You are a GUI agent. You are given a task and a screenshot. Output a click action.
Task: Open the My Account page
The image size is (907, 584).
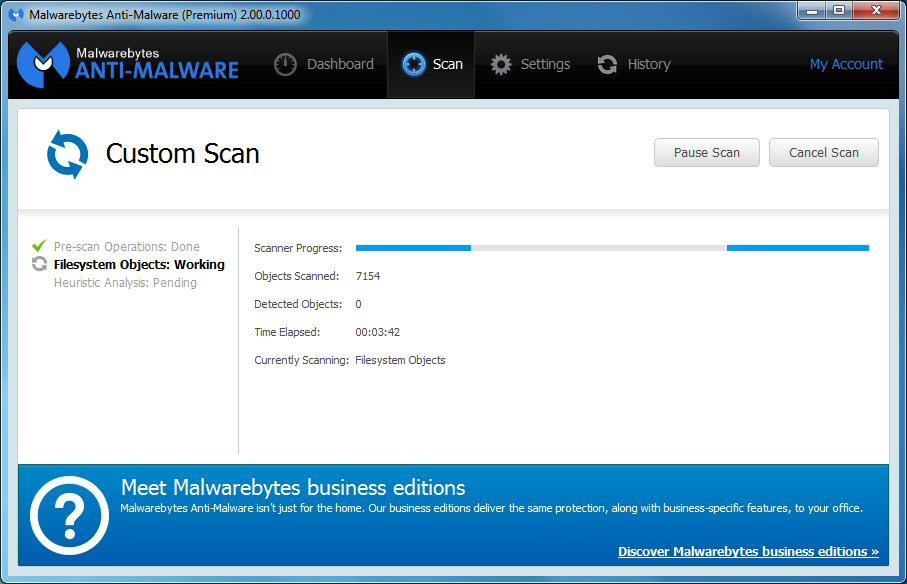[846, 63]
